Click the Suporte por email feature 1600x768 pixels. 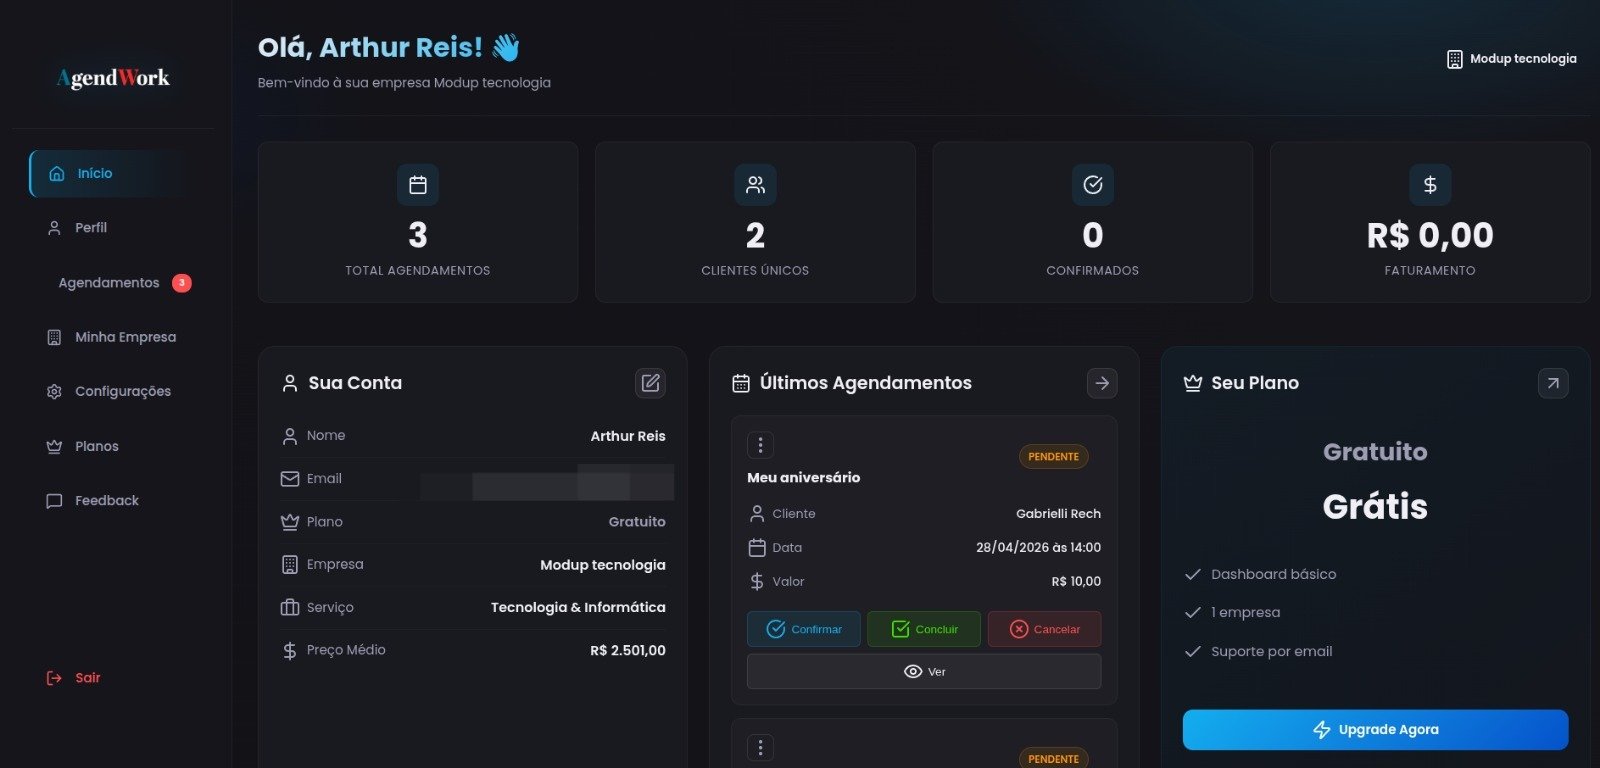point(1271,652)
